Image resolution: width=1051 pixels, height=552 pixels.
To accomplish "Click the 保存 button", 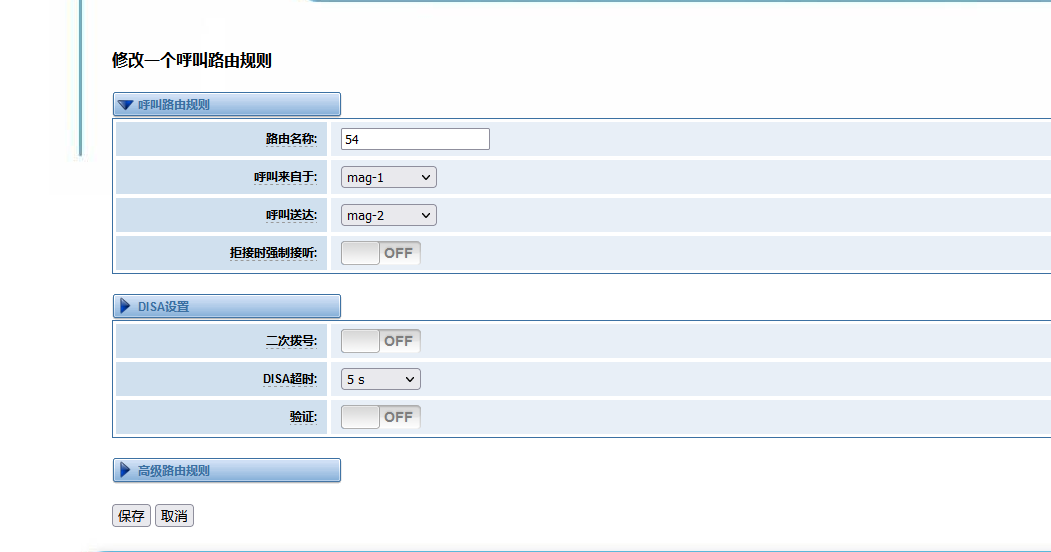I will 131,516.
